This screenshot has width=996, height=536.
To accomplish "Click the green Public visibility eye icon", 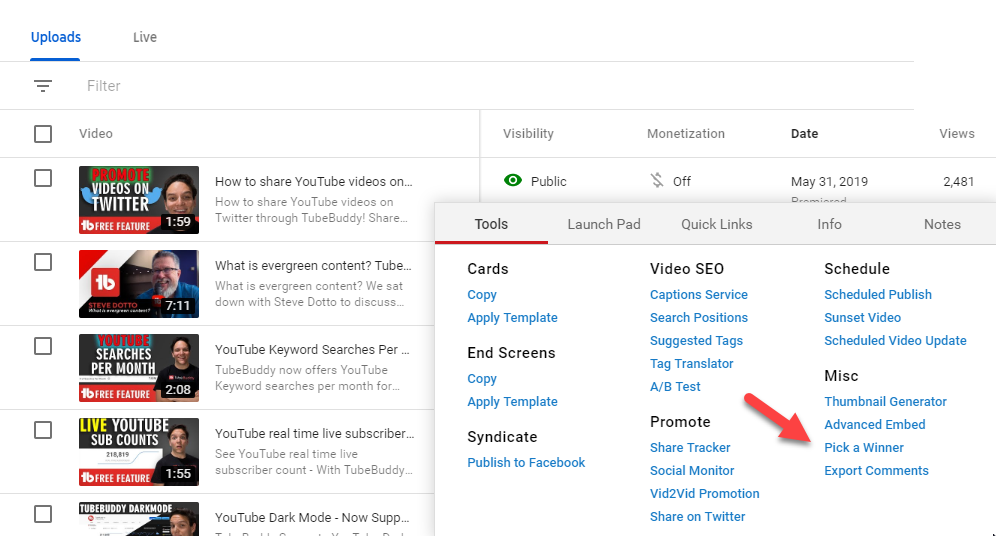I will 513,181.
